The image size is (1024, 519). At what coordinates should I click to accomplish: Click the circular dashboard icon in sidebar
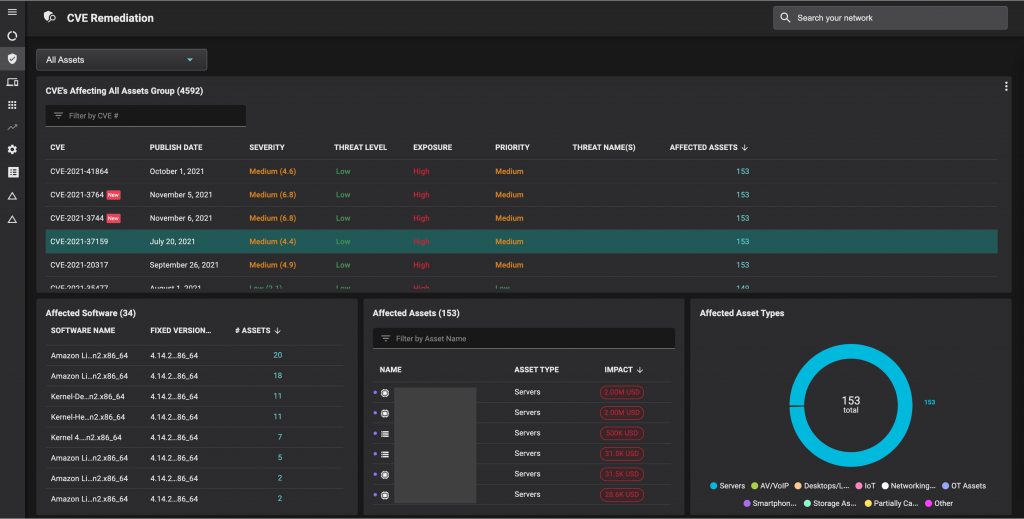[12, 36]
